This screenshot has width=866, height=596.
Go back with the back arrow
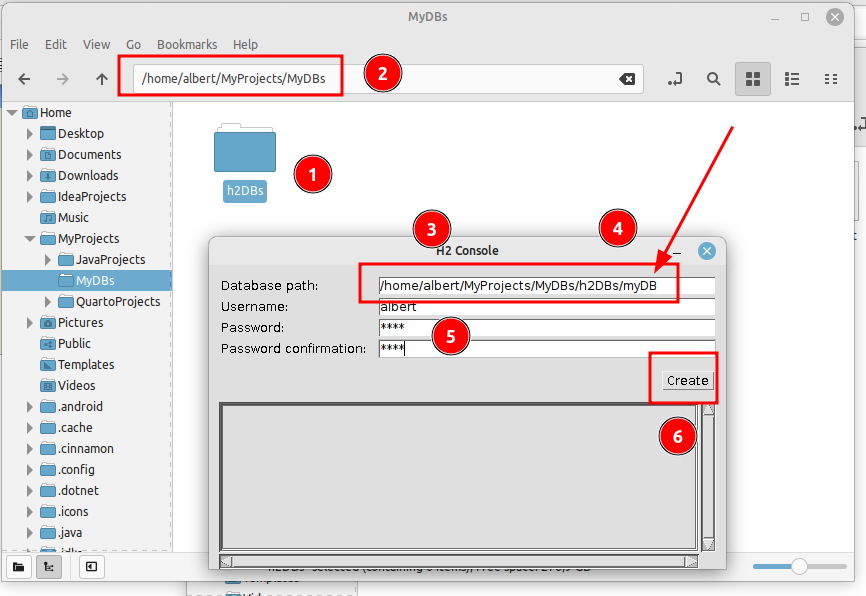pyautogui.click(x=24, y=79)
